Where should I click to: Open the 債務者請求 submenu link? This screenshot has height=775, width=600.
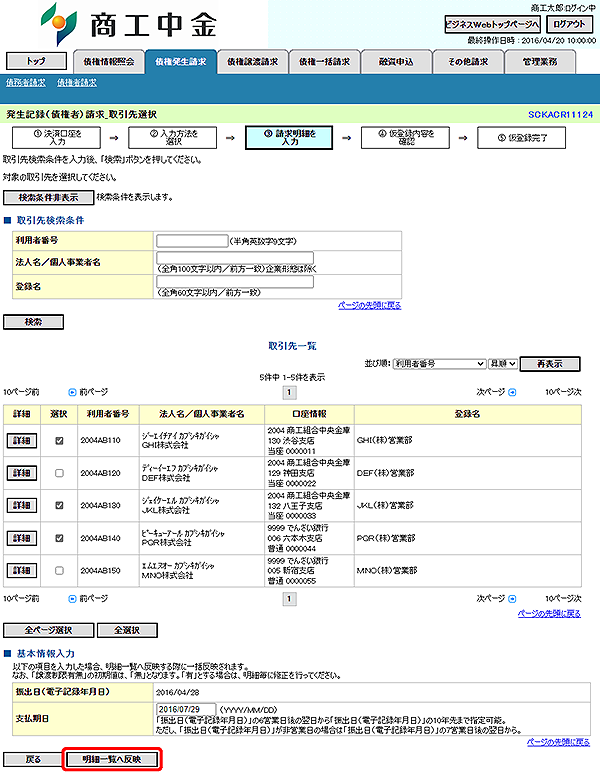pos(26,83)
